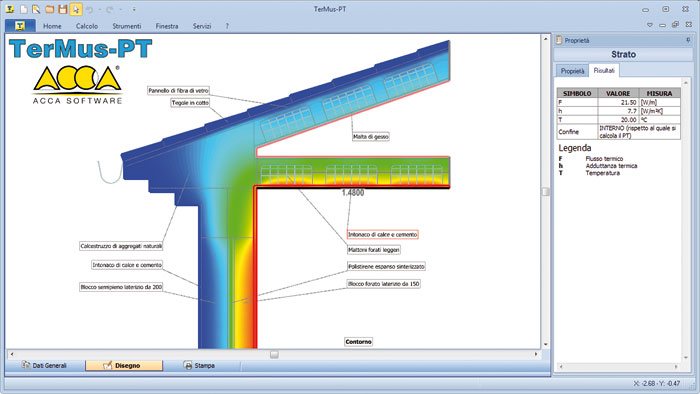
Task: Click the X Y coordinates readout in status bar
Action: click(657, 383)
